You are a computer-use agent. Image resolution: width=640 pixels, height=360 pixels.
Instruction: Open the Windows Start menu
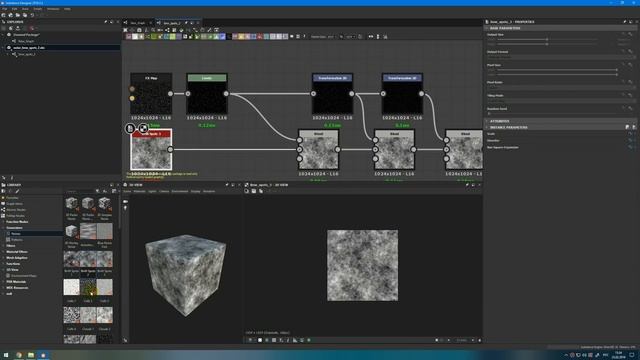tap(6, 355)
